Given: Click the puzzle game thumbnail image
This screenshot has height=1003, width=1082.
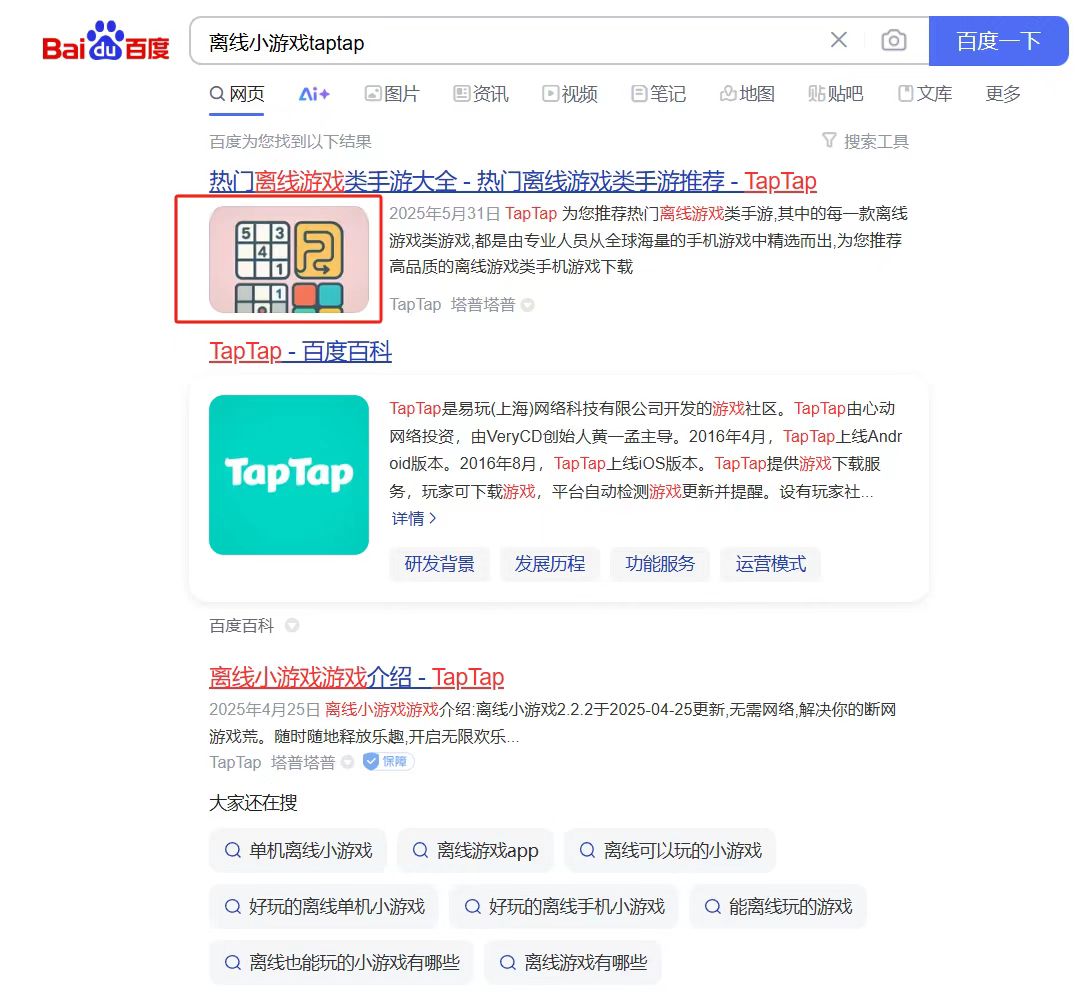Looking at the screenshot, I should click(289, 259).
